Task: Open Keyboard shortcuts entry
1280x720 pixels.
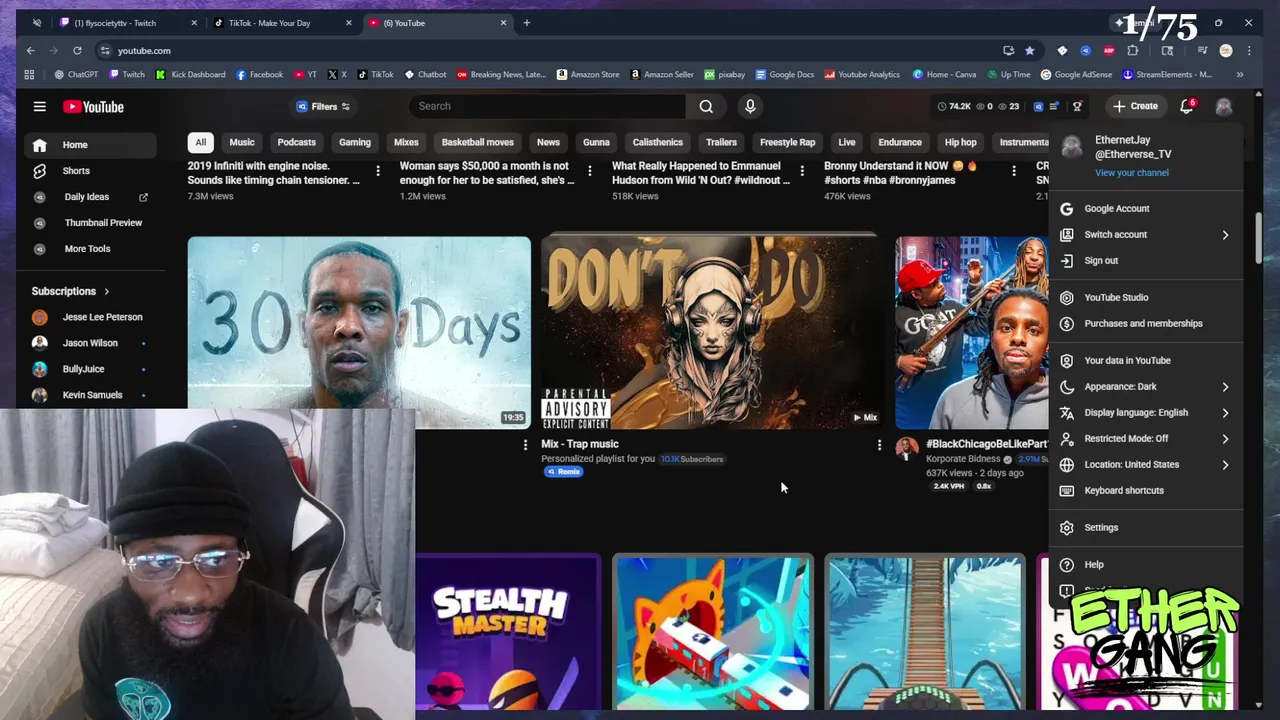Action: [x=1146, y=491]
